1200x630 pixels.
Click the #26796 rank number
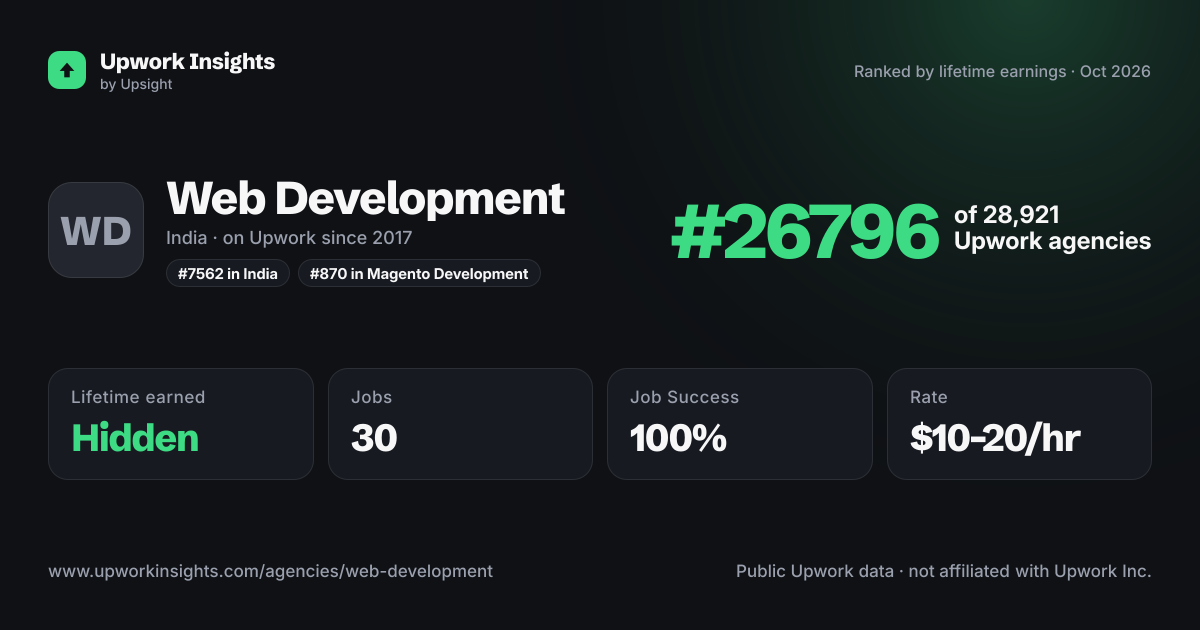pos(805,231)
